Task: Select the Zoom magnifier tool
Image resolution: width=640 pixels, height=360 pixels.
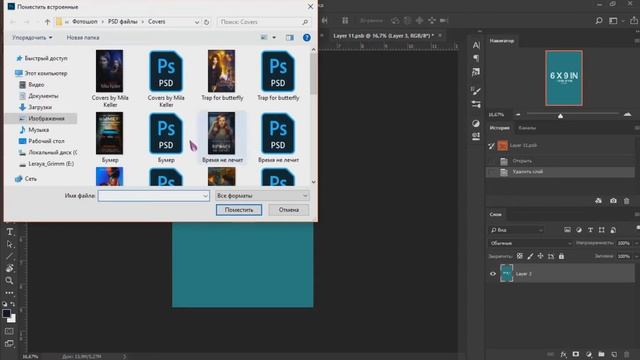Action: pyautogui.click(x=9, y=280)
